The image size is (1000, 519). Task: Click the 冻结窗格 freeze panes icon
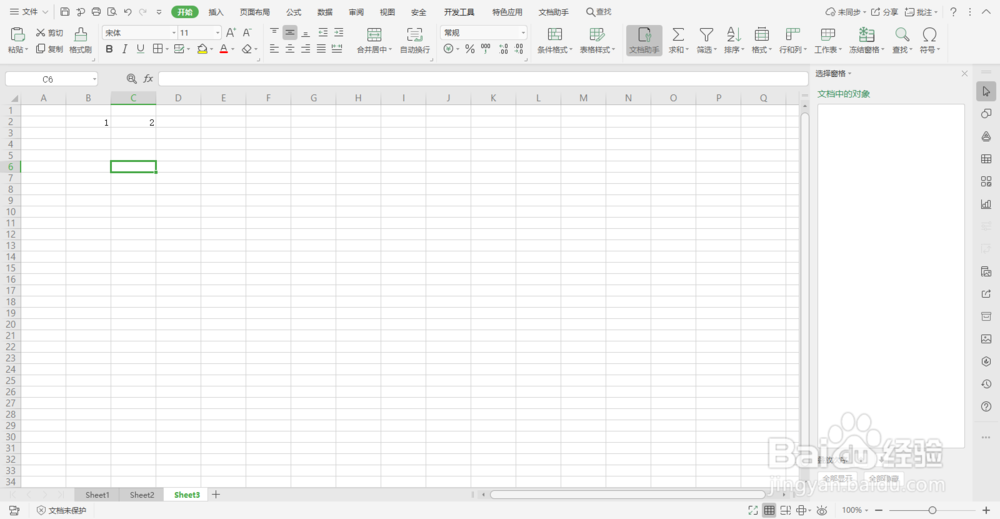(x=866, y=34)
